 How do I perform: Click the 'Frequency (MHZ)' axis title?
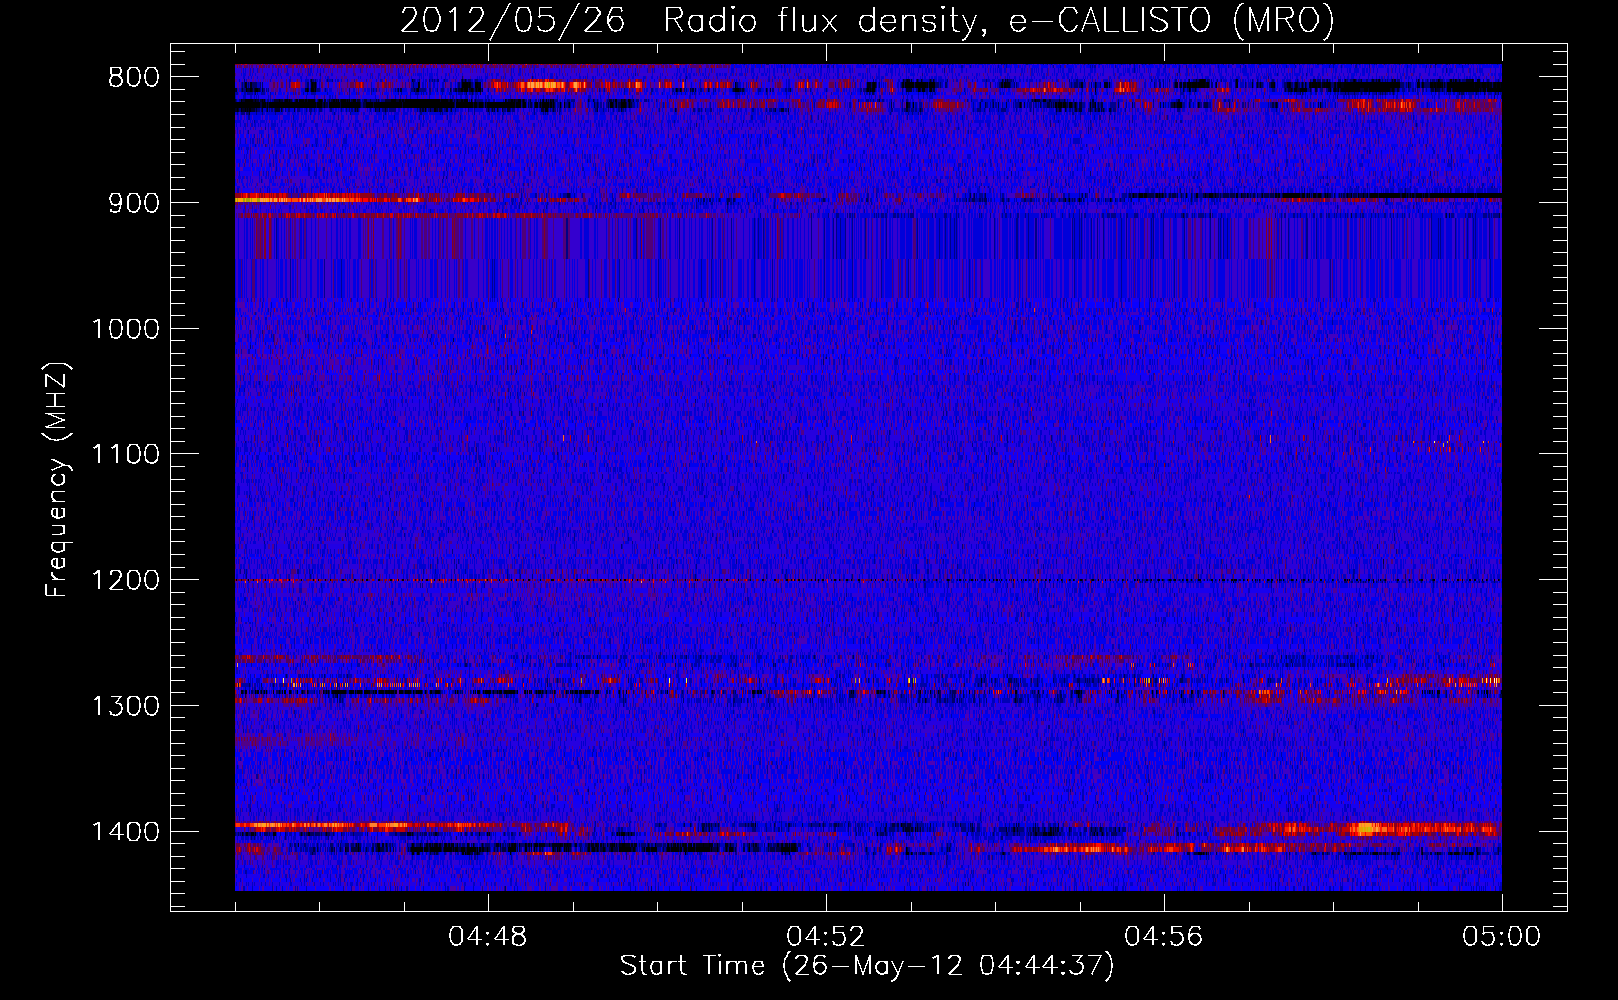click(x=58, y=480)
